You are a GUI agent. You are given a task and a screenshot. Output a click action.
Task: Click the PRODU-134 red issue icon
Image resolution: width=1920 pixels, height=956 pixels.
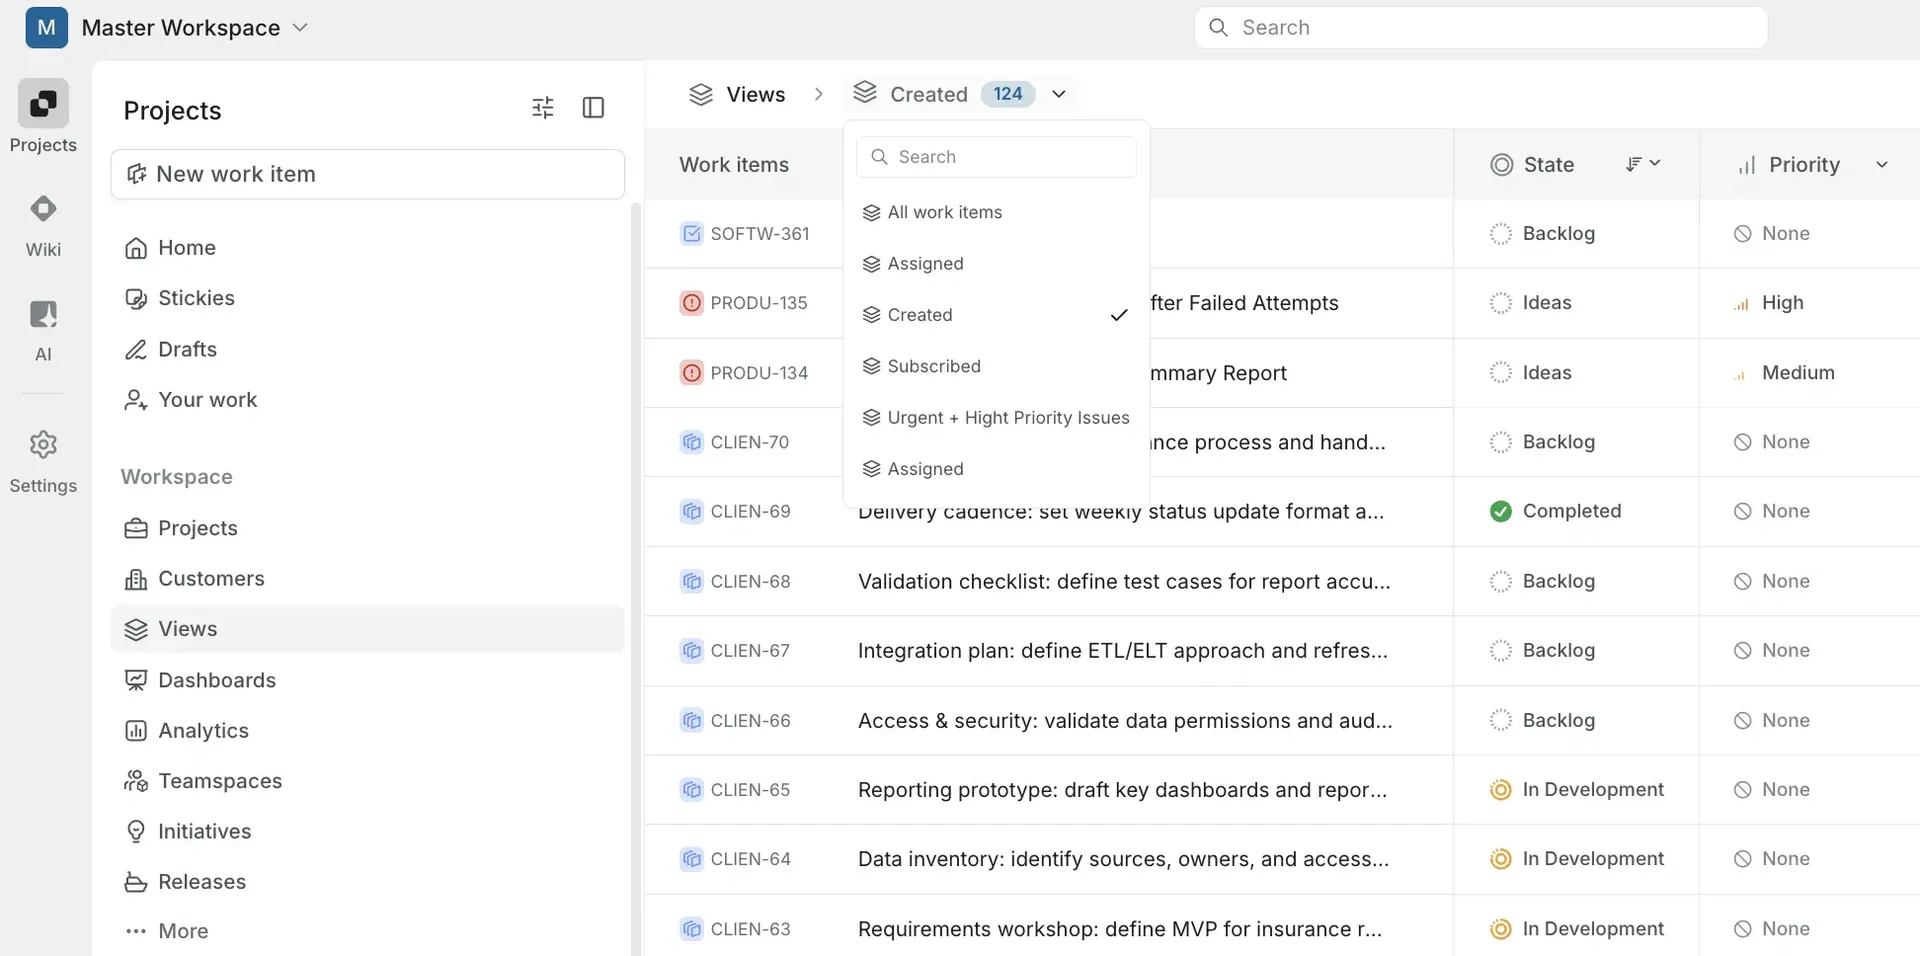click(x=692, y=373)
